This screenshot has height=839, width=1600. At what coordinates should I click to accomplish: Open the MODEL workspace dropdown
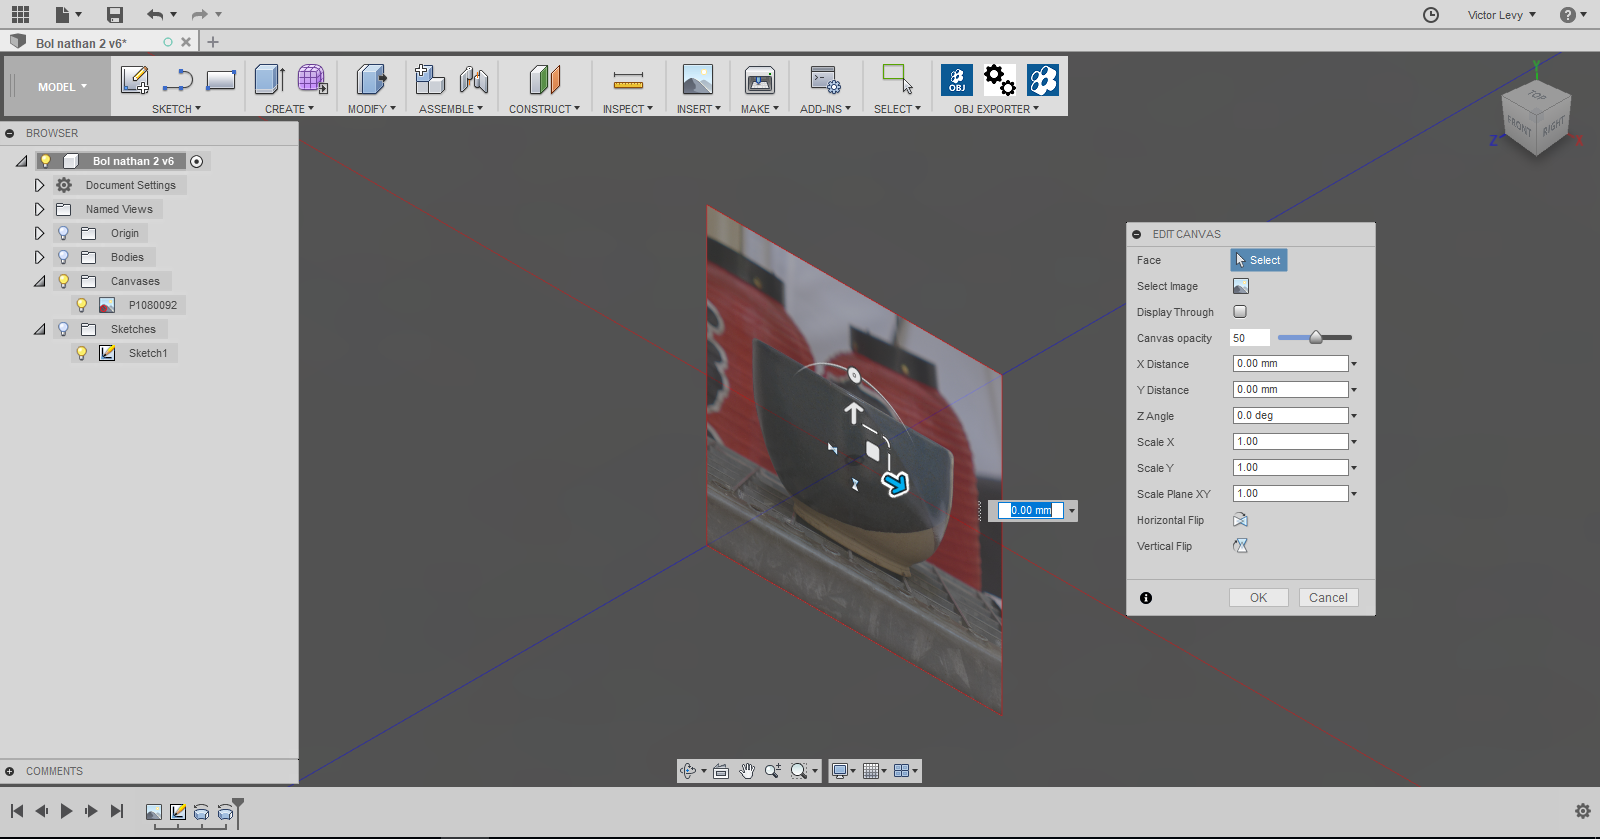(x=62, y=87)
